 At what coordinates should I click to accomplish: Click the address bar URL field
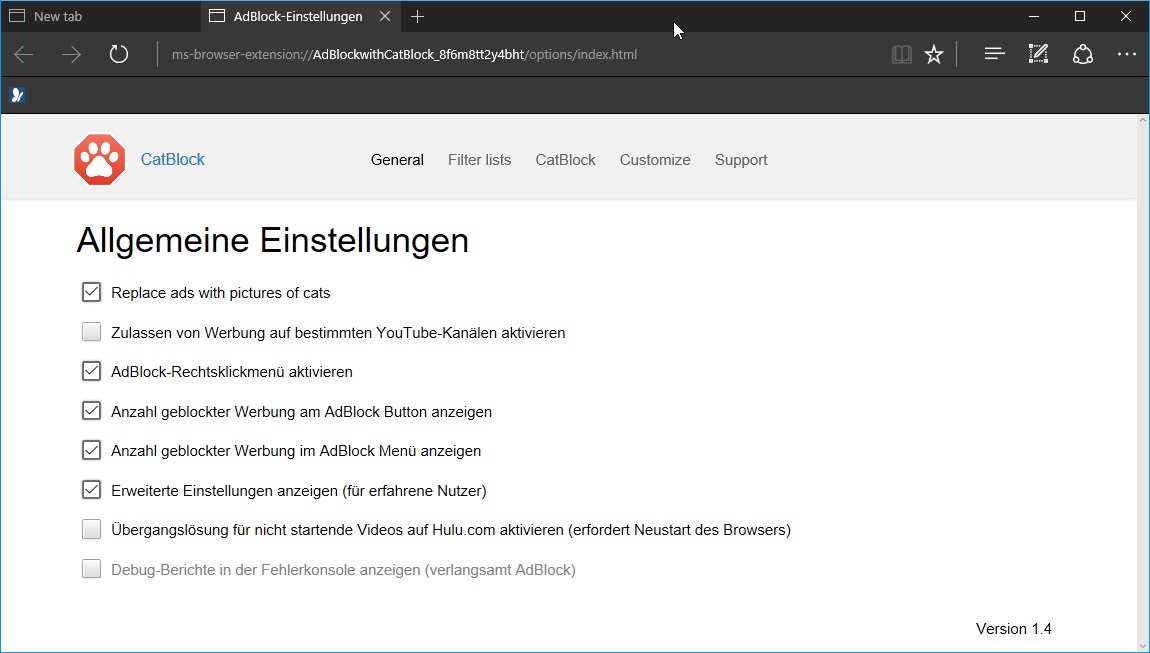pyautogui.click(x=521, y=54)
